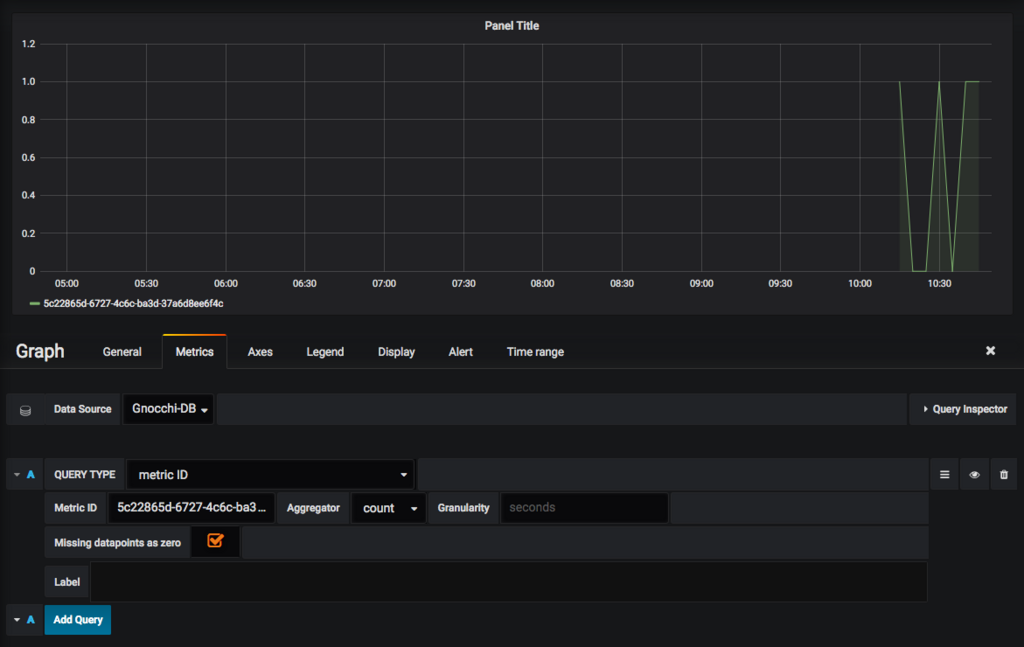This screenshot has height=647, width=1024.
Task: Expand the Query Inspector
Action: tap(963, 409)
